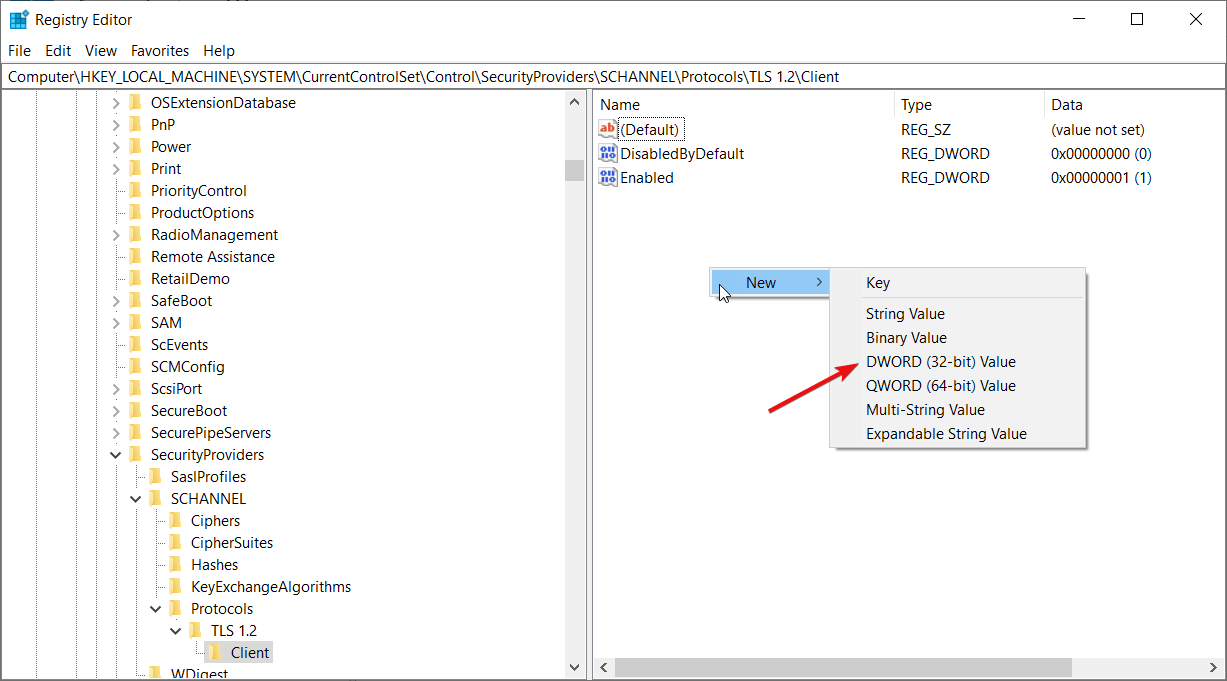
Task: Click the horizontal scrollbar thumb in values pane
Action: point(843,666)
